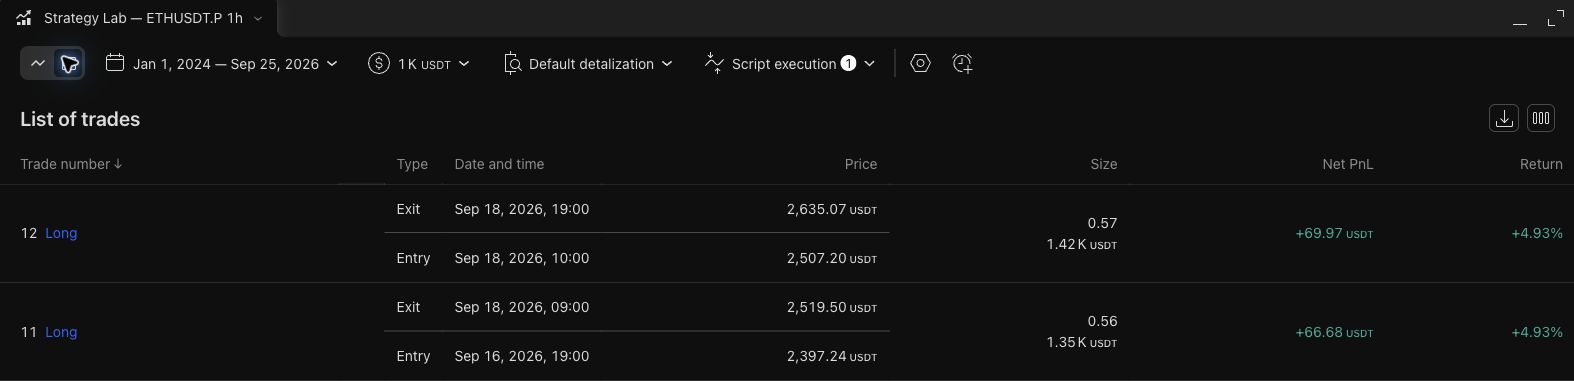1574x381 pixels.
Task: Open the Script execution dropdown
Action: click(x=790, y=64)
